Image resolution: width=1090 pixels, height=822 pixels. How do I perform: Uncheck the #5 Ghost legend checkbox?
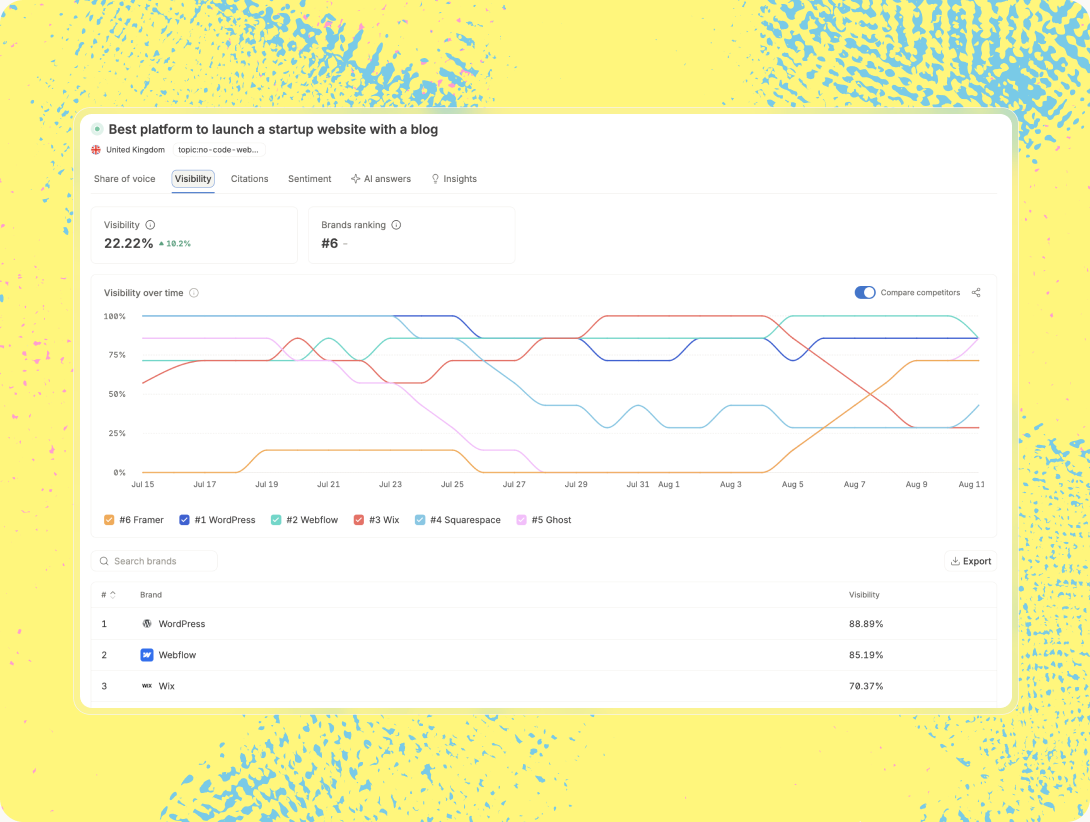pyautogui.click(x=521, y=519)
